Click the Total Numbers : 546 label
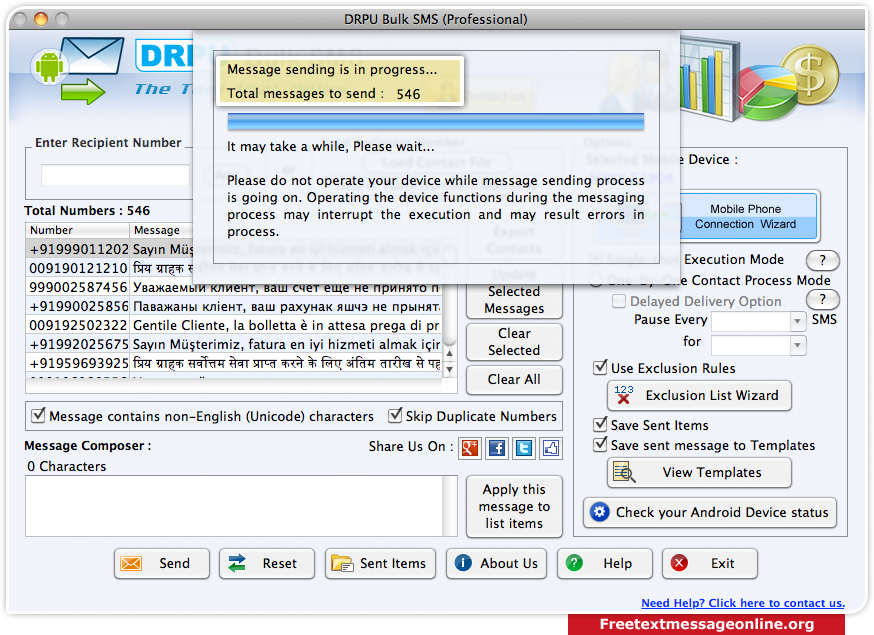The image size is (874, 635). coord(87,211)
